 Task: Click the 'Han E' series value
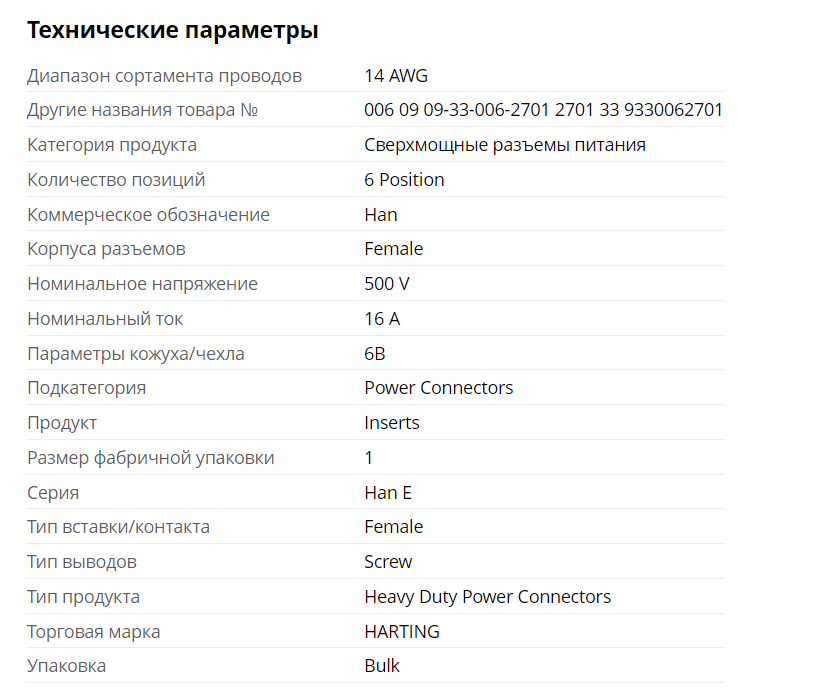pyautogui.click(x=388, y=493)
